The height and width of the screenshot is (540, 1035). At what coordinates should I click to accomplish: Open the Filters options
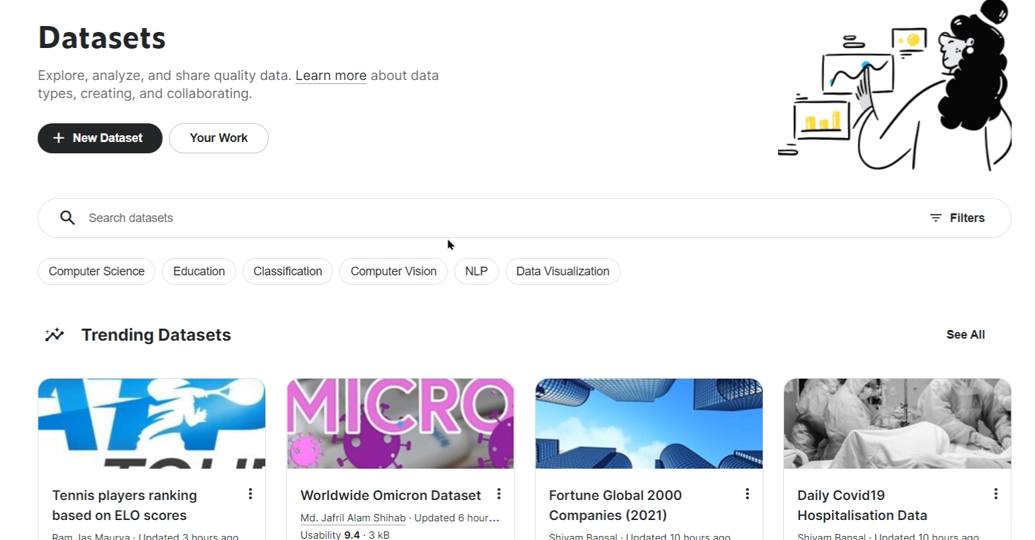click(x=957, y=218)
